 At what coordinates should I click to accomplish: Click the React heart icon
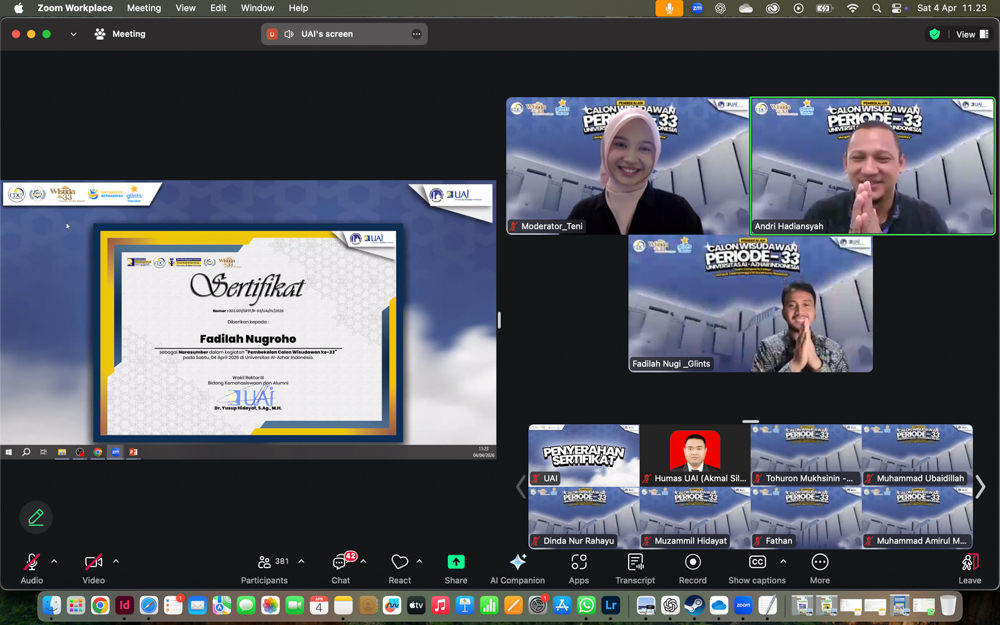click(x=400, y=567)
